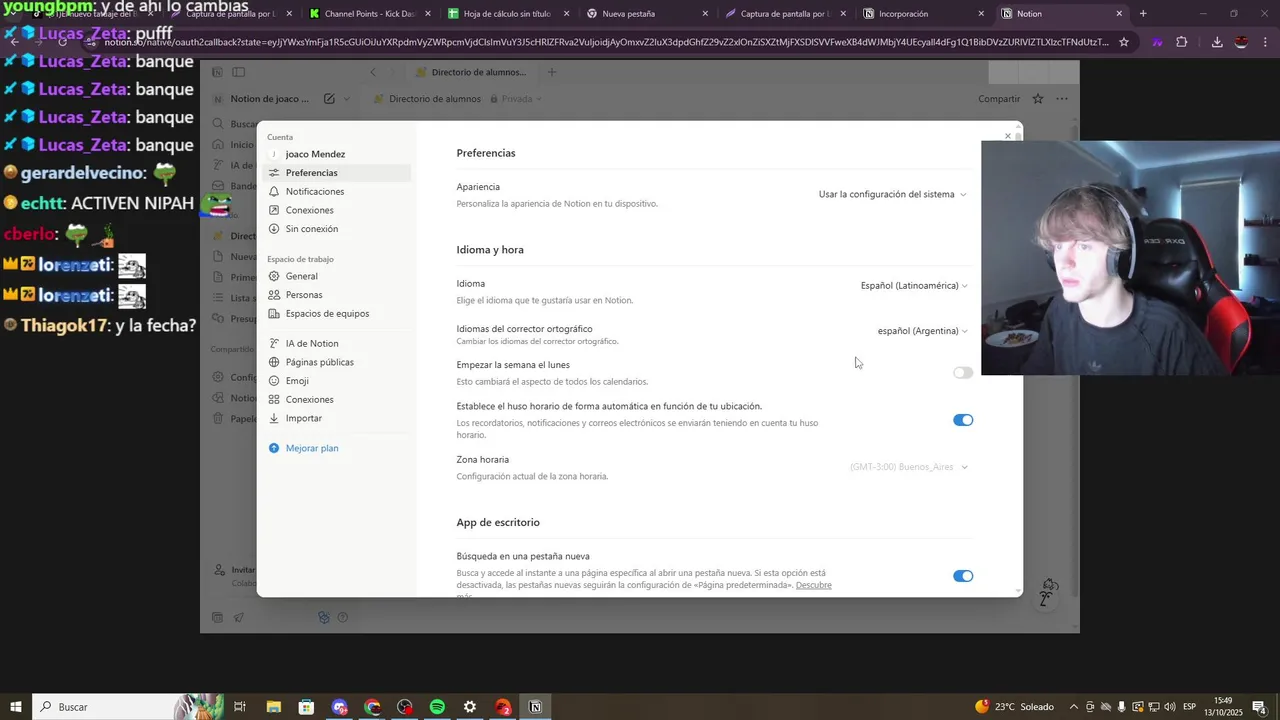This screenshot has width=1280, height=720.
Task: Open a new browser tab
Action: click(x=1143, y=14)
